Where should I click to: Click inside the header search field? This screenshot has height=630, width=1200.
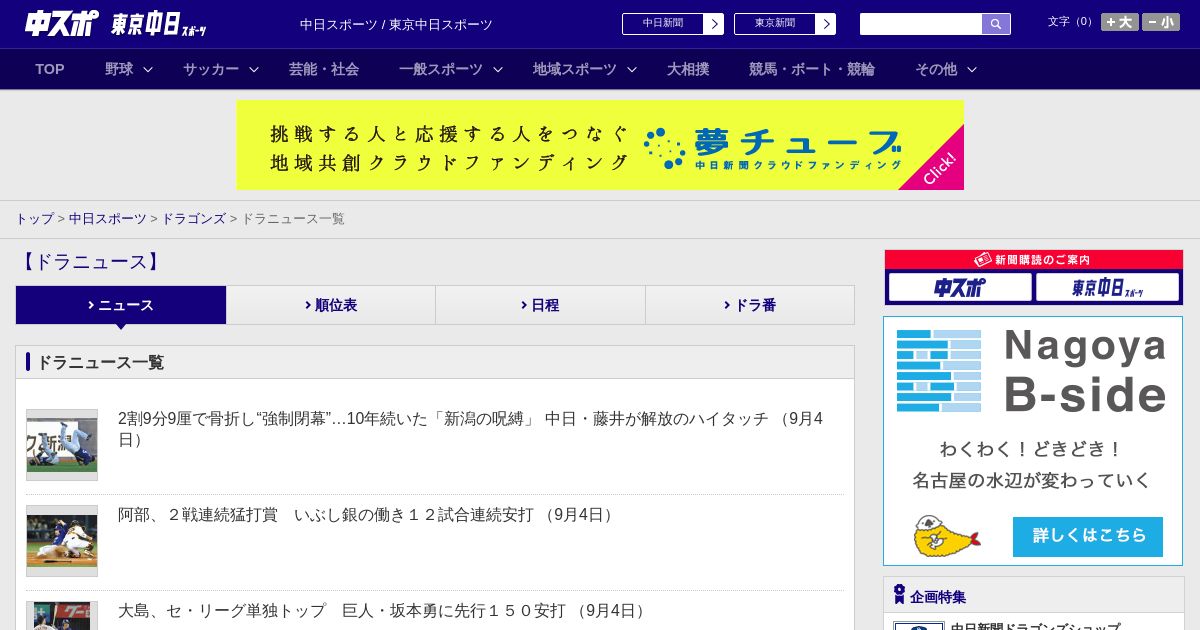[921, 24]
